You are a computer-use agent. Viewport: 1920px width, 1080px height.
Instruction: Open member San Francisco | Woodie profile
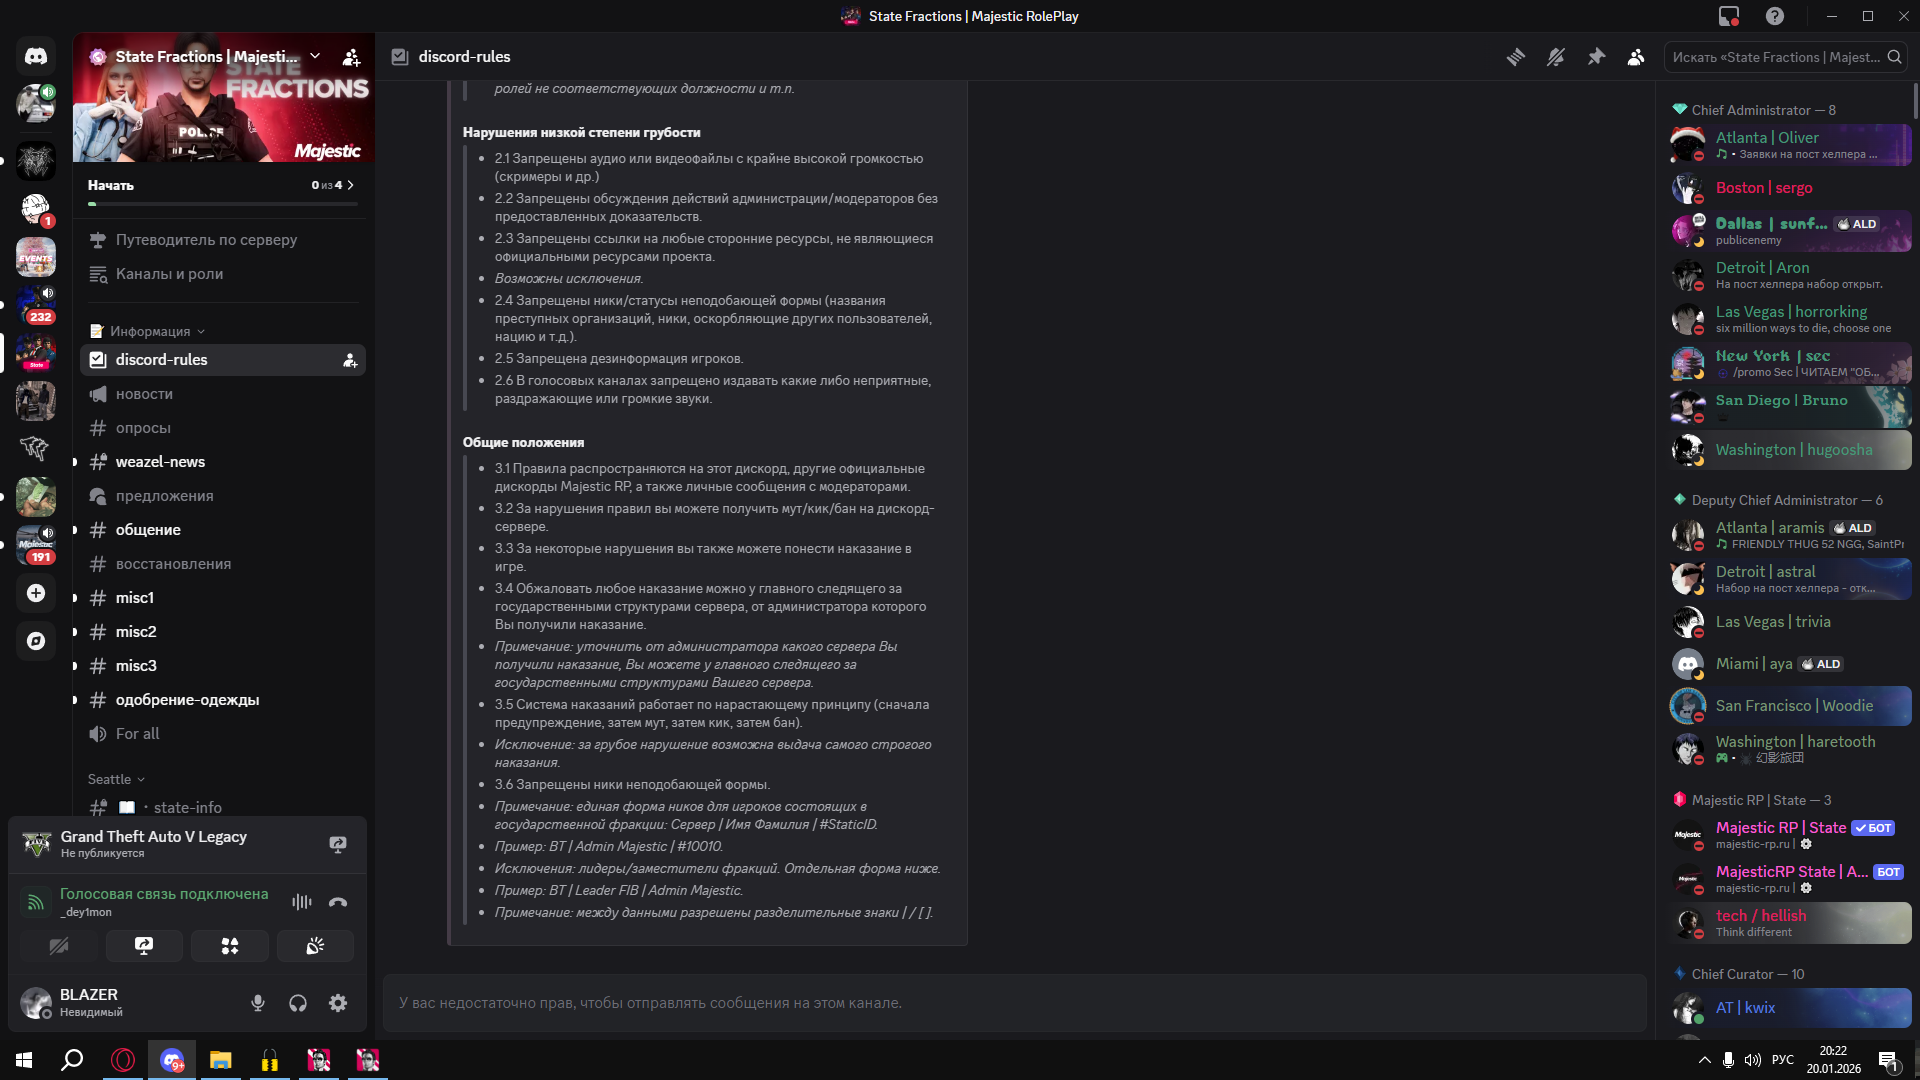(x=1790, y=706)
